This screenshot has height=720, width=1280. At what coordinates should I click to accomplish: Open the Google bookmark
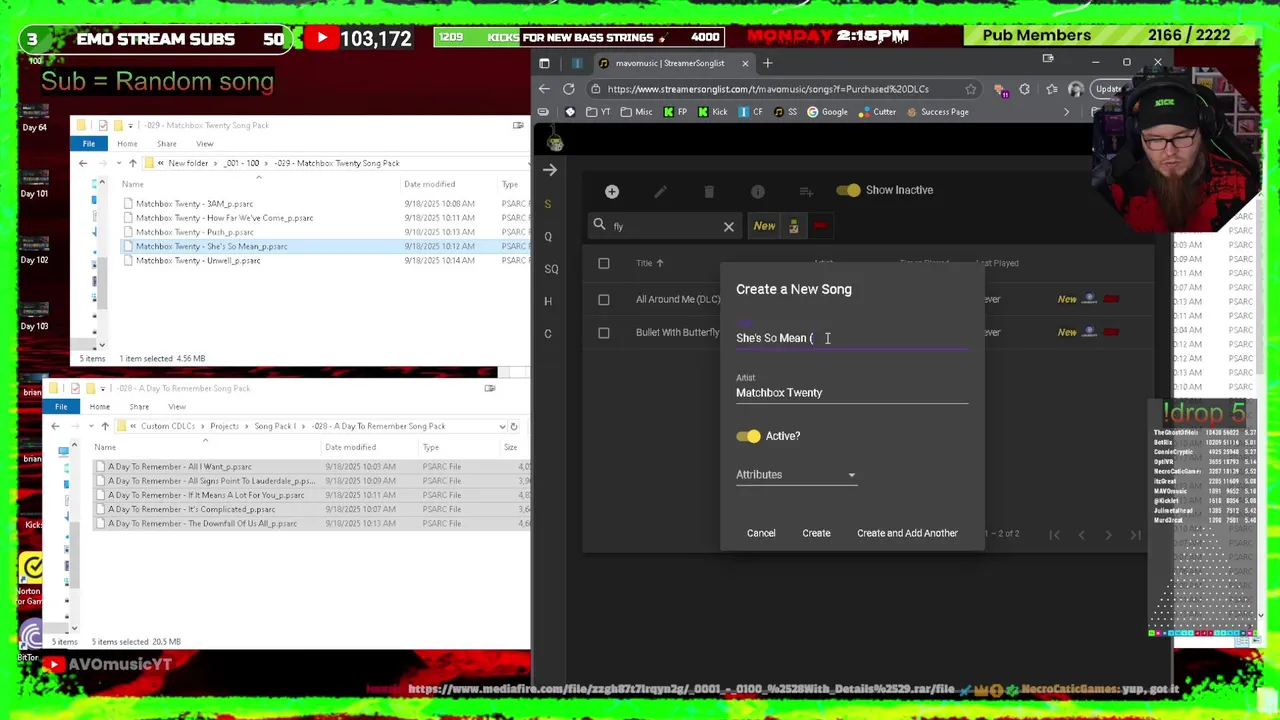point(828,112)
